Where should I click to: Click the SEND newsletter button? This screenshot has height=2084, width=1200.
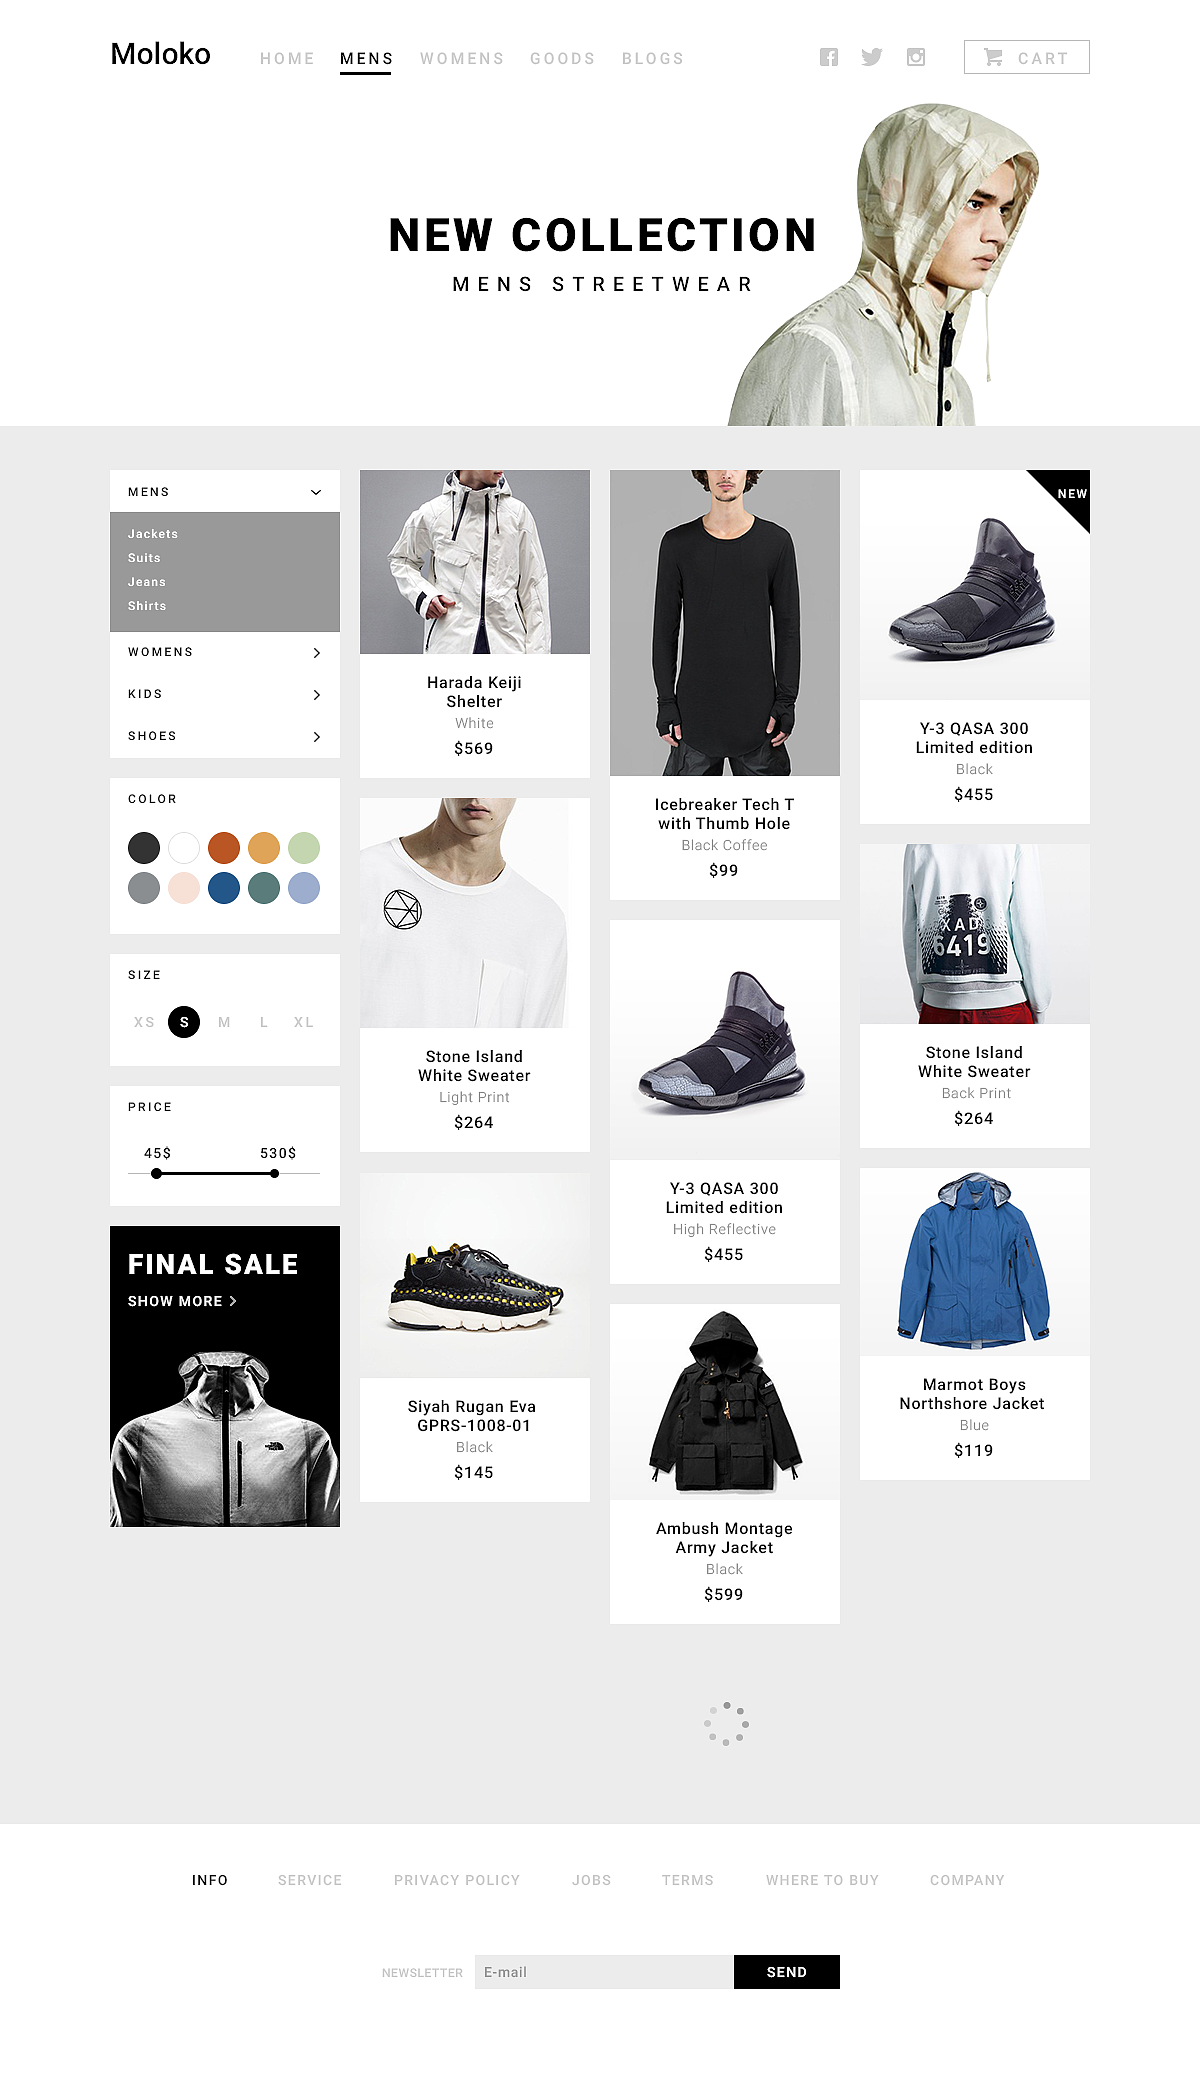[787, 1972]
